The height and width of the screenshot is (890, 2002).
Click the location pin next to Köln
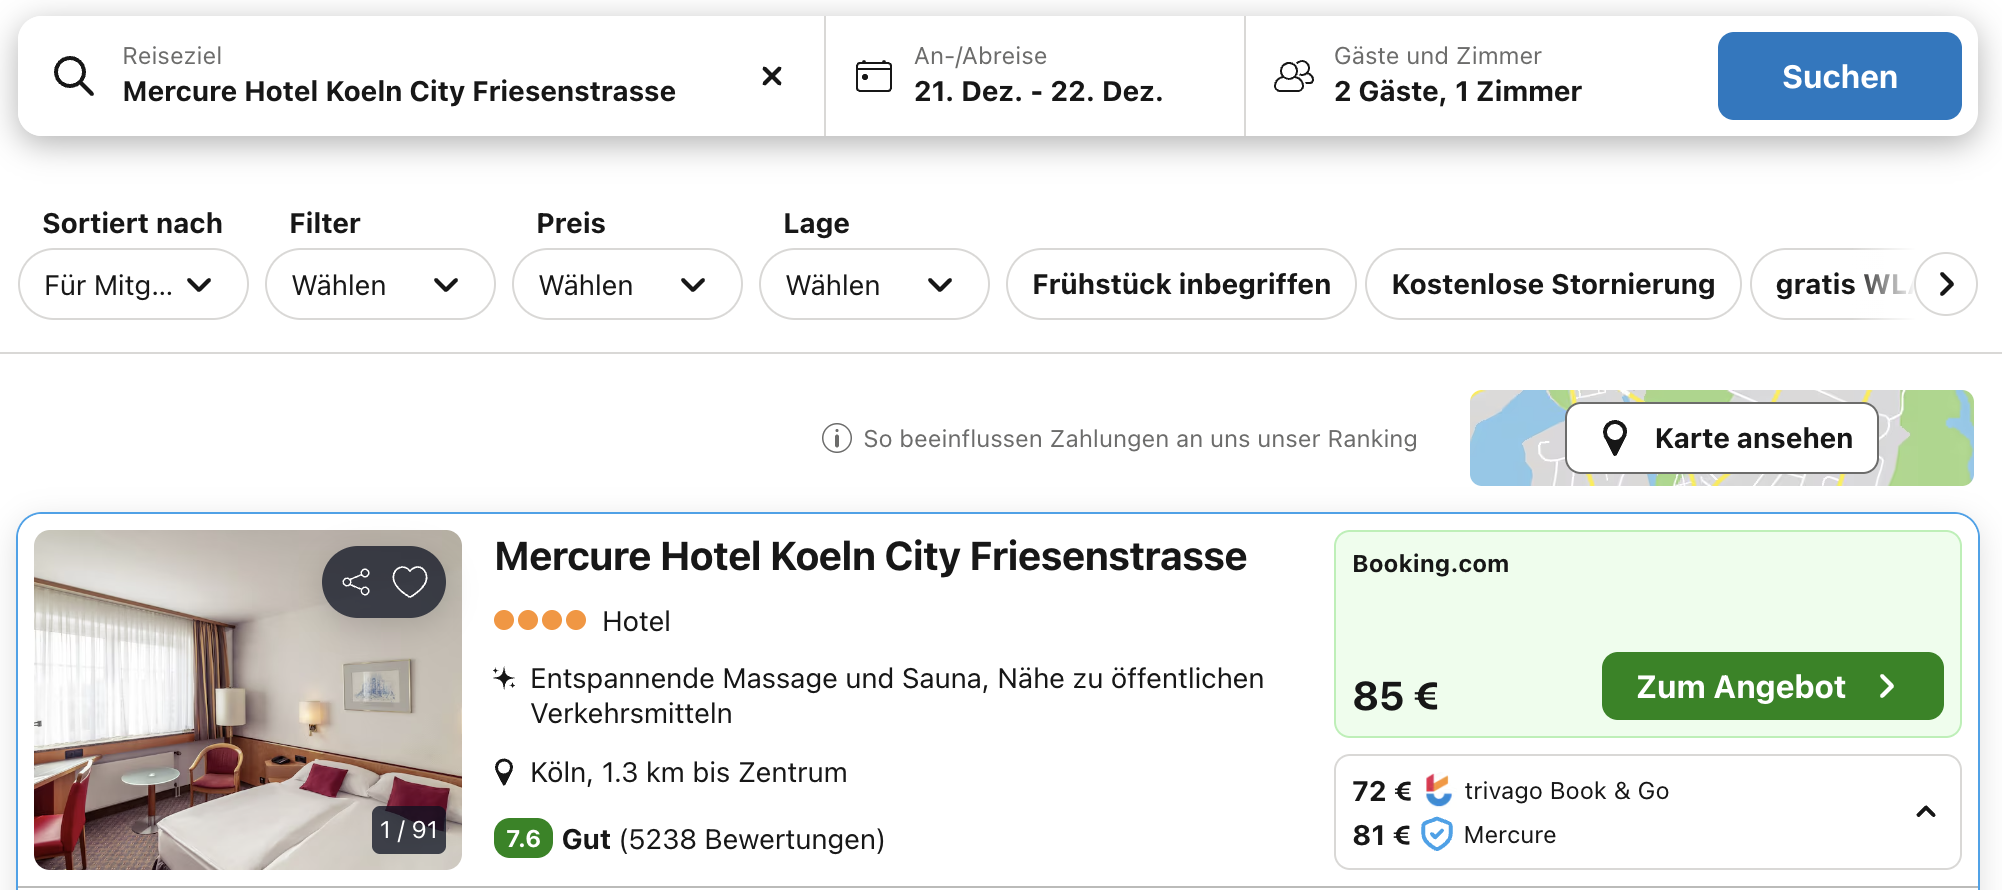tap(505, 772)
